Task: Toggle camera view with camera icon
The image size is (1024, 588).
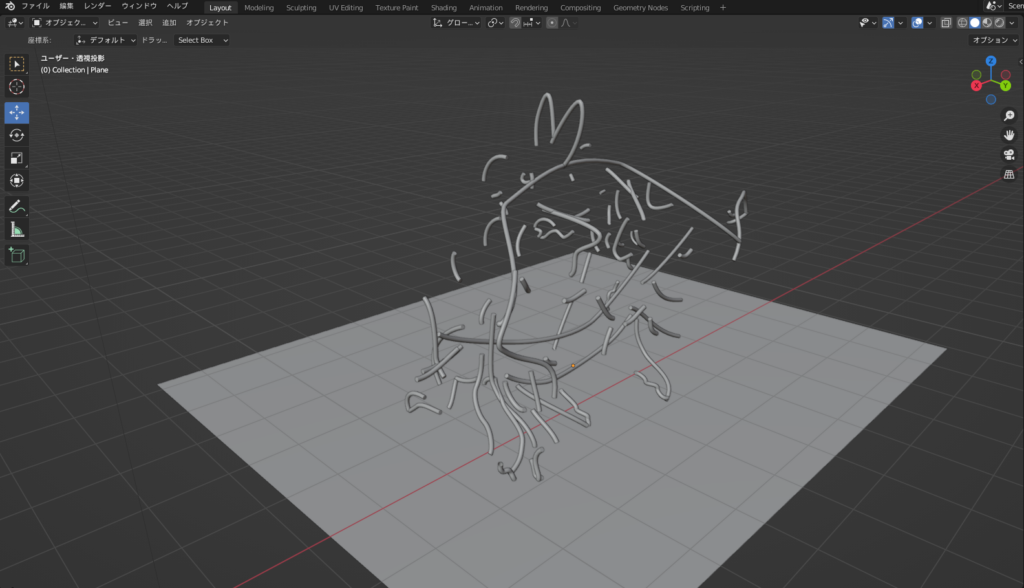Action: coord(1009,155)
